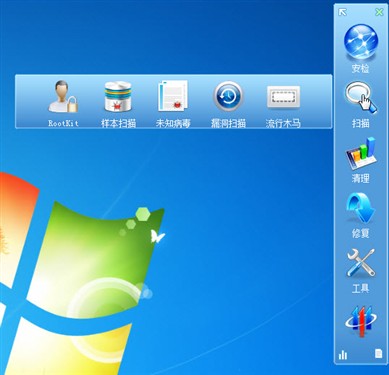This screenshot has height=375, width=389.
Task: Open the 安检 globe icon
Action: pyautogui.click(x=361, y=42)
